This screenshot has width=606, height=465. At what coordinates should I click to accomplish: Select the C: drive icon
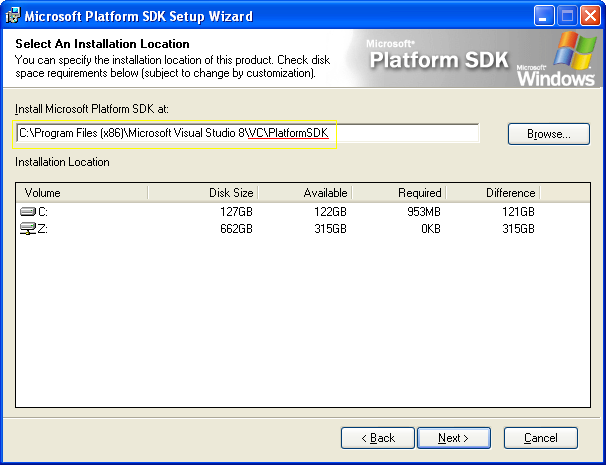tap(28, 212)
